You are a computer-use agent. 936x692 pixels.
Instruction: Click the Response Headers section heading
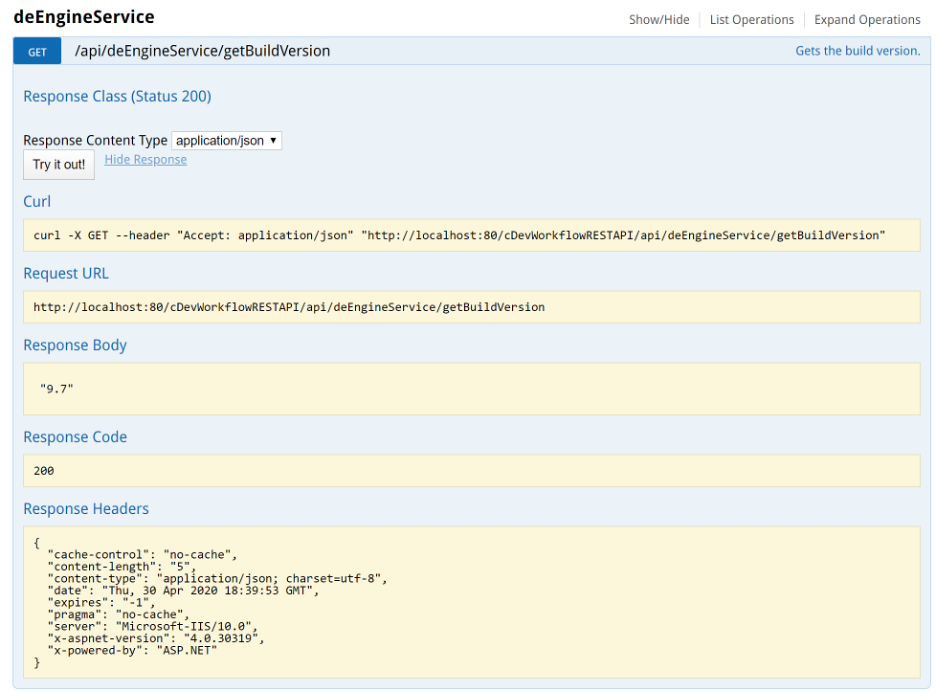coord(84,508)
